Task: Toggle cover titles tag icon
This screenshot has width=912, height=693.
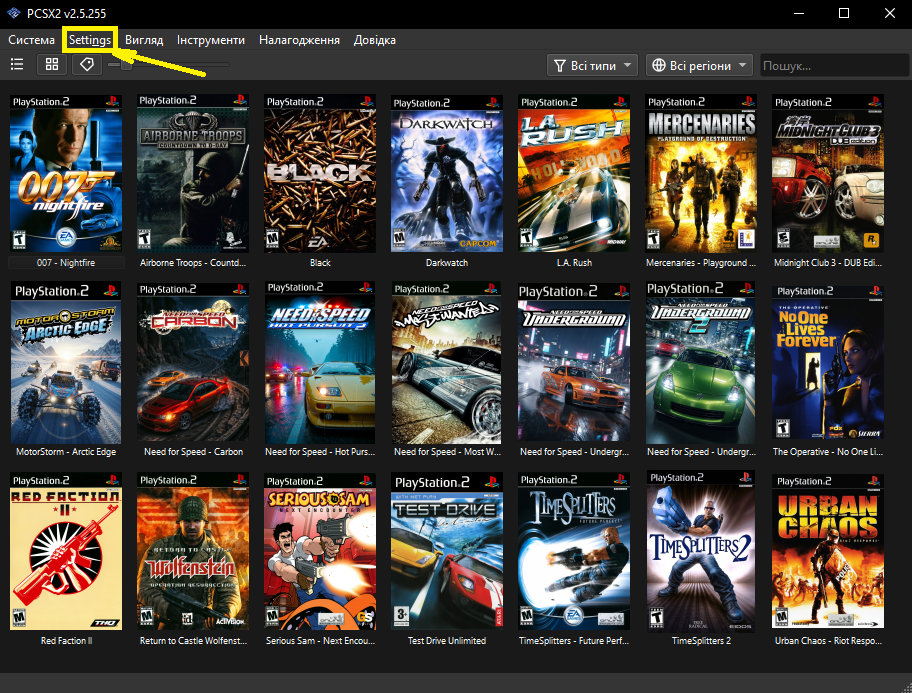Action: (87, 65)
